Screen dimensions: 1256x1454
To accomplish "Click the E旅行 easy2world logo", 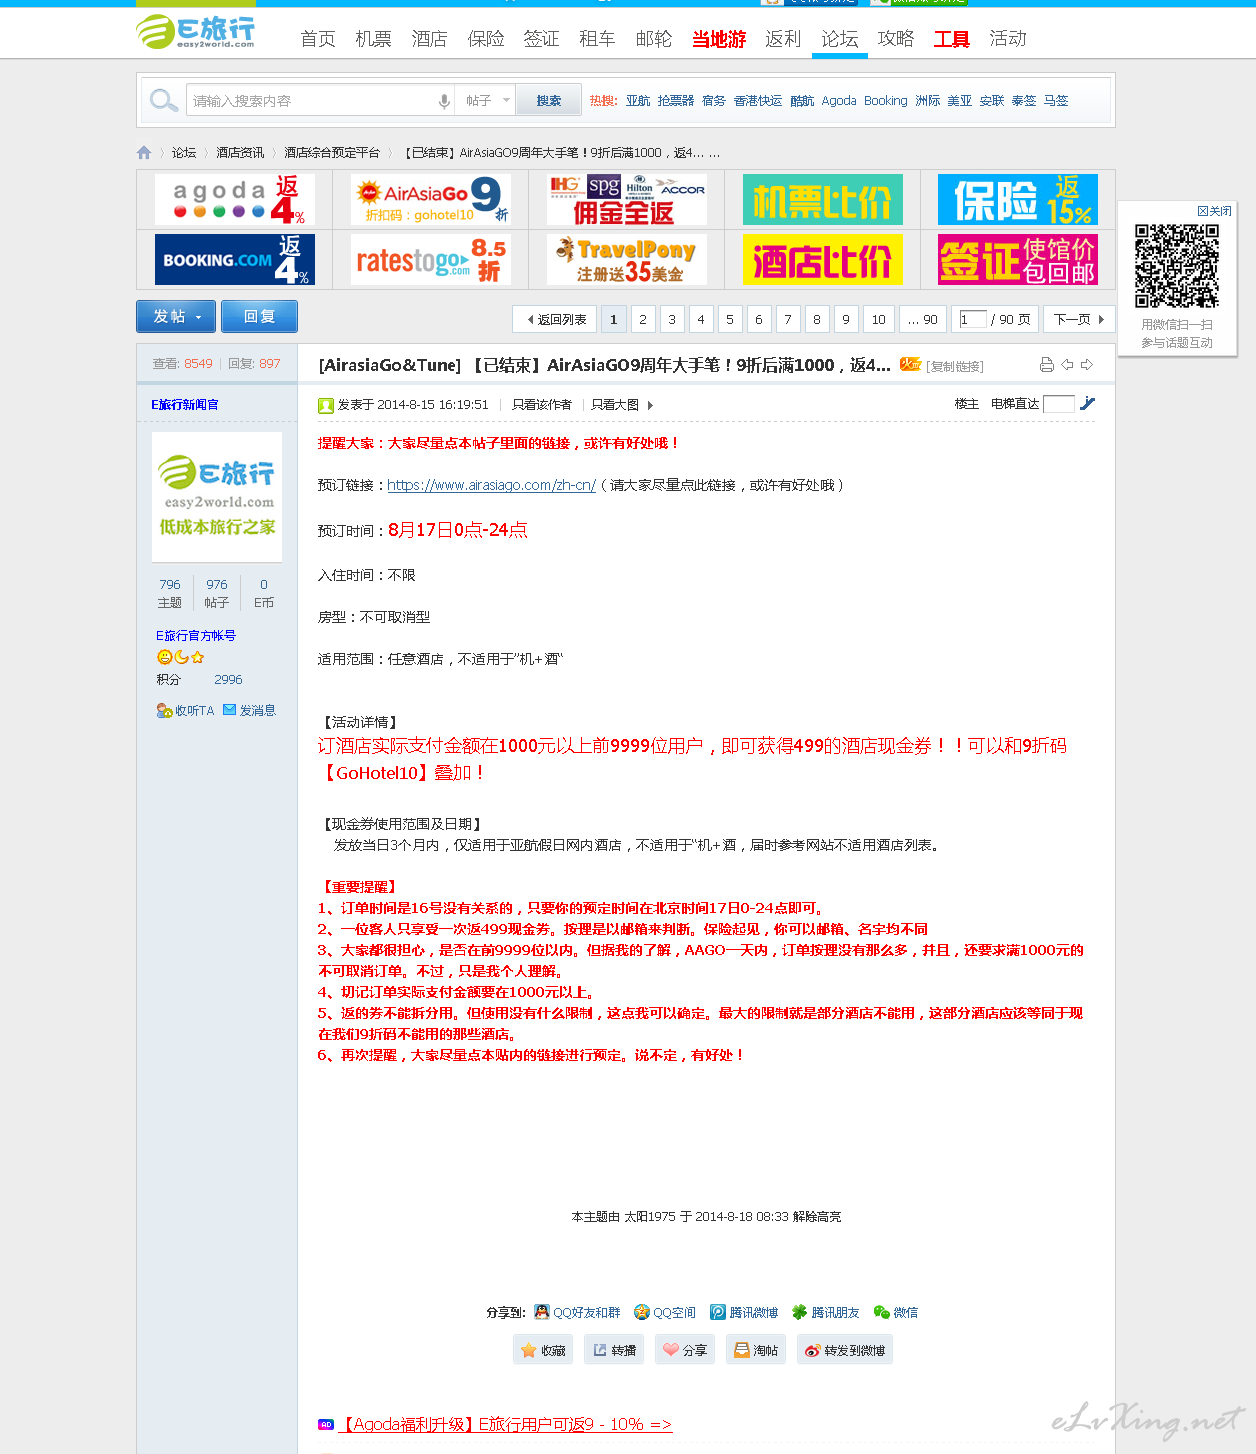I will click(195, 31).
